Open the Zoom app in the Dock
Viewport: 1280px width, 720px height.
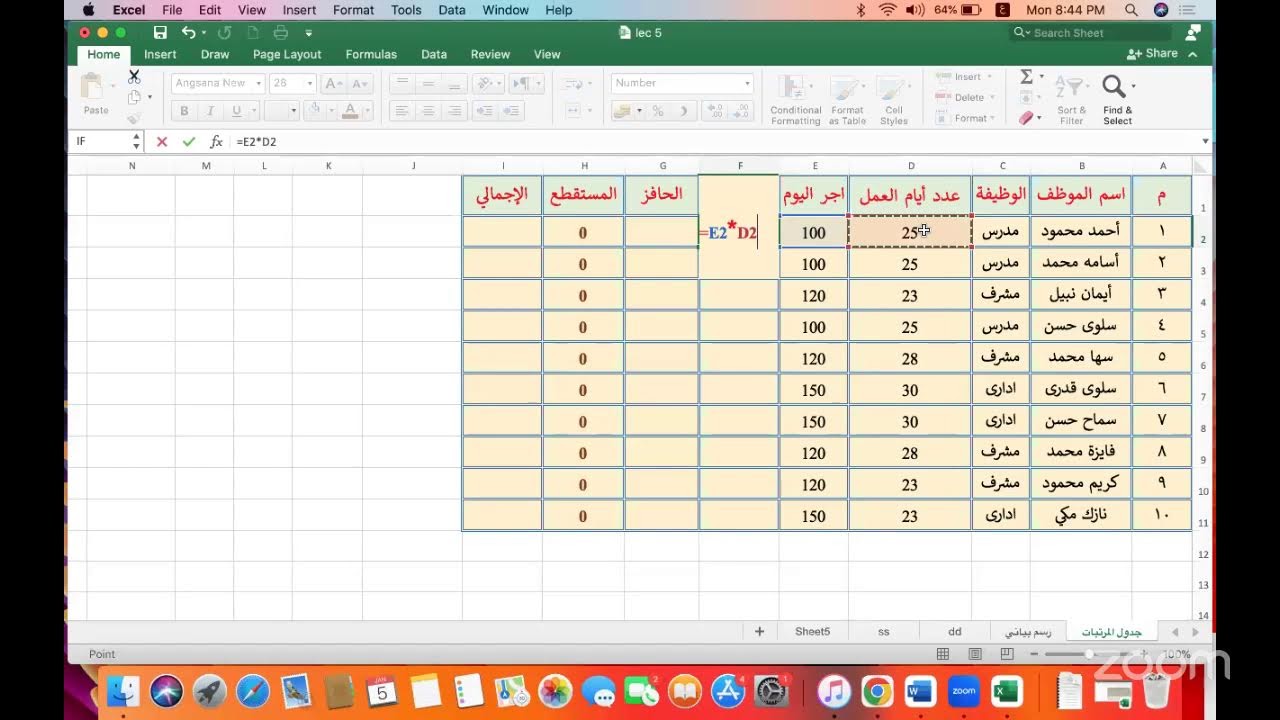coord(963,691)
